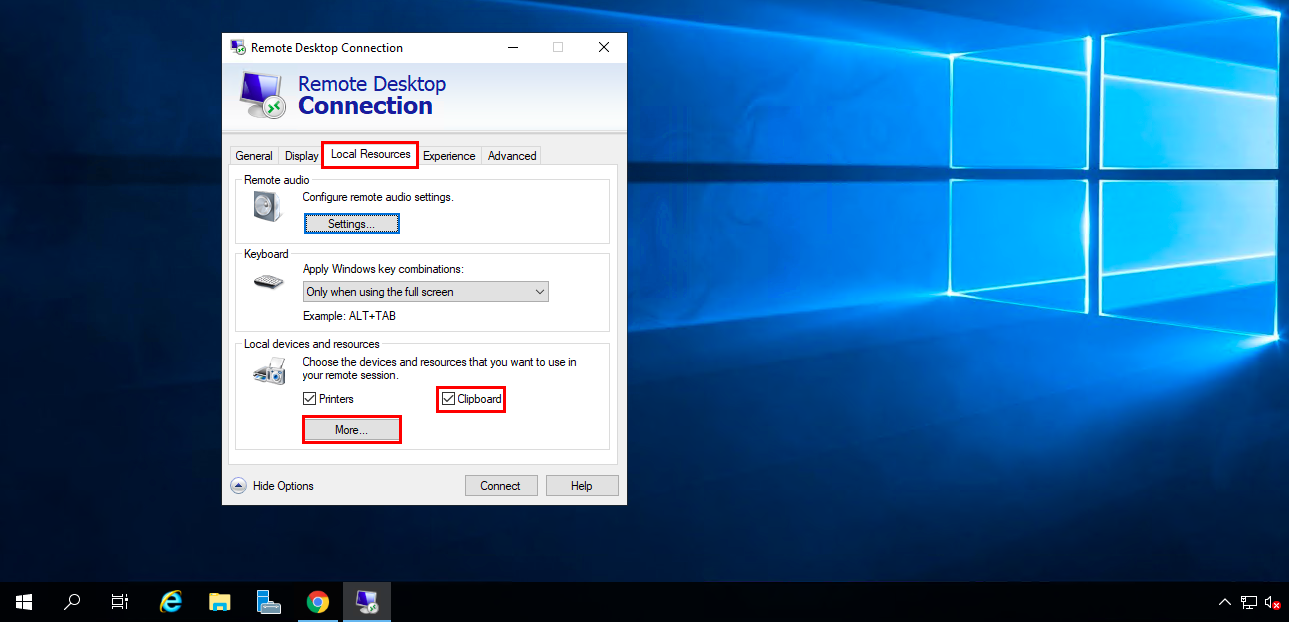Click 'Apply Windows key combinations:' label

383,269
